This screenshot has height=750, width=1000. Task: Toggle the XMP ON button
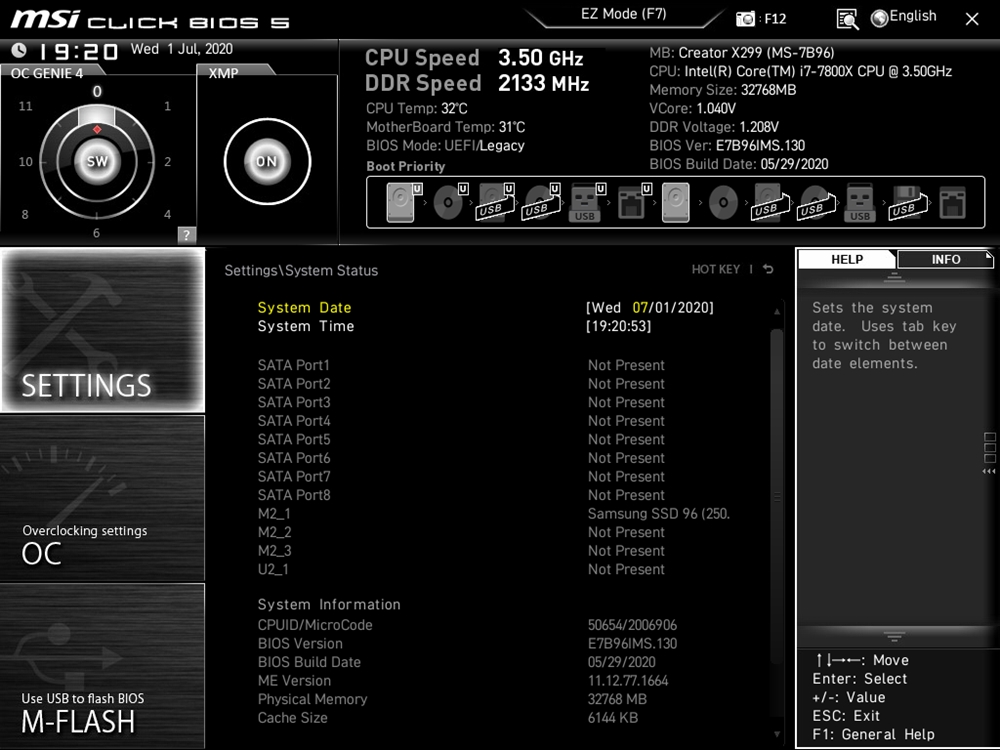(267, 161)
